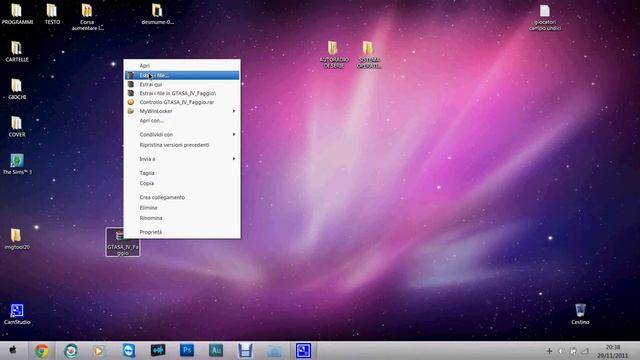640x360 pixels.
Task: Click the volume icon in system tray
Action: click(x=561, y=351)
